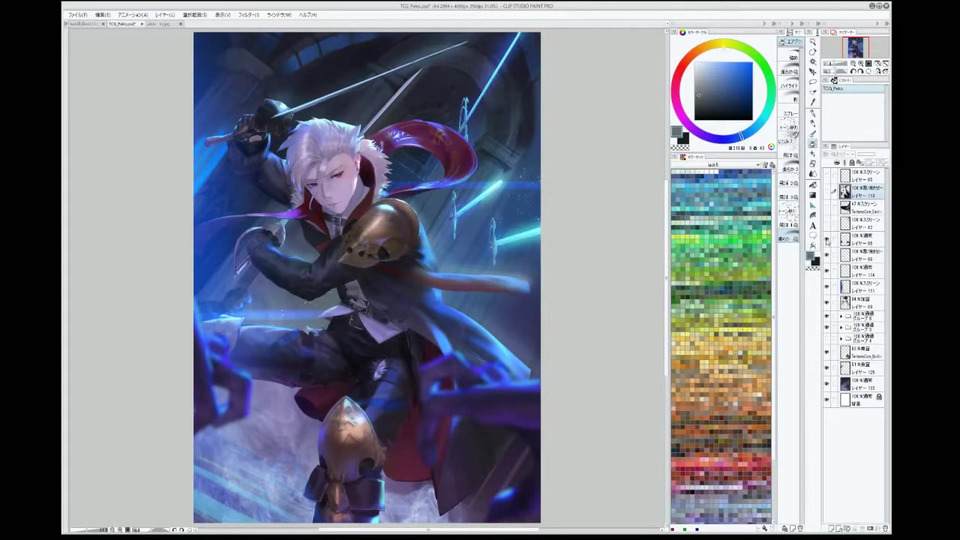Click inside the color wheel's saturation square
Image resolution: width=960 pixels, height=540 pixels.
point(723,91)
